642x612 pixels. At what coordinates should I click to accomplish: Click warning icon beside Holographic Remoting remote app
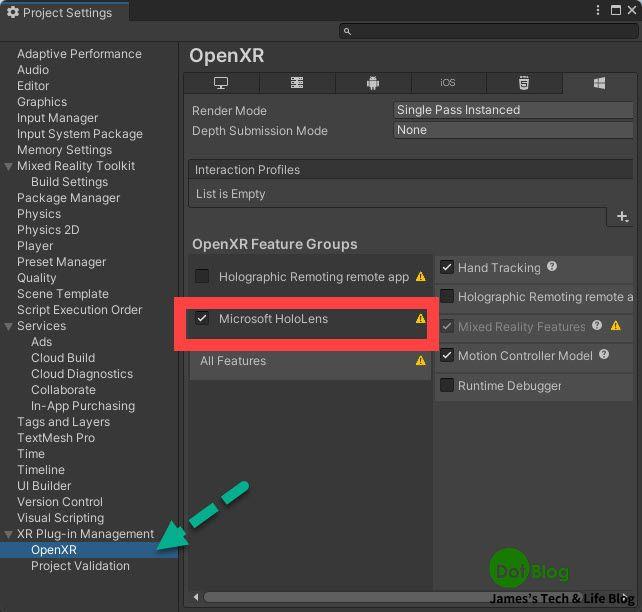pyautogui.click(x=420, y=277)
